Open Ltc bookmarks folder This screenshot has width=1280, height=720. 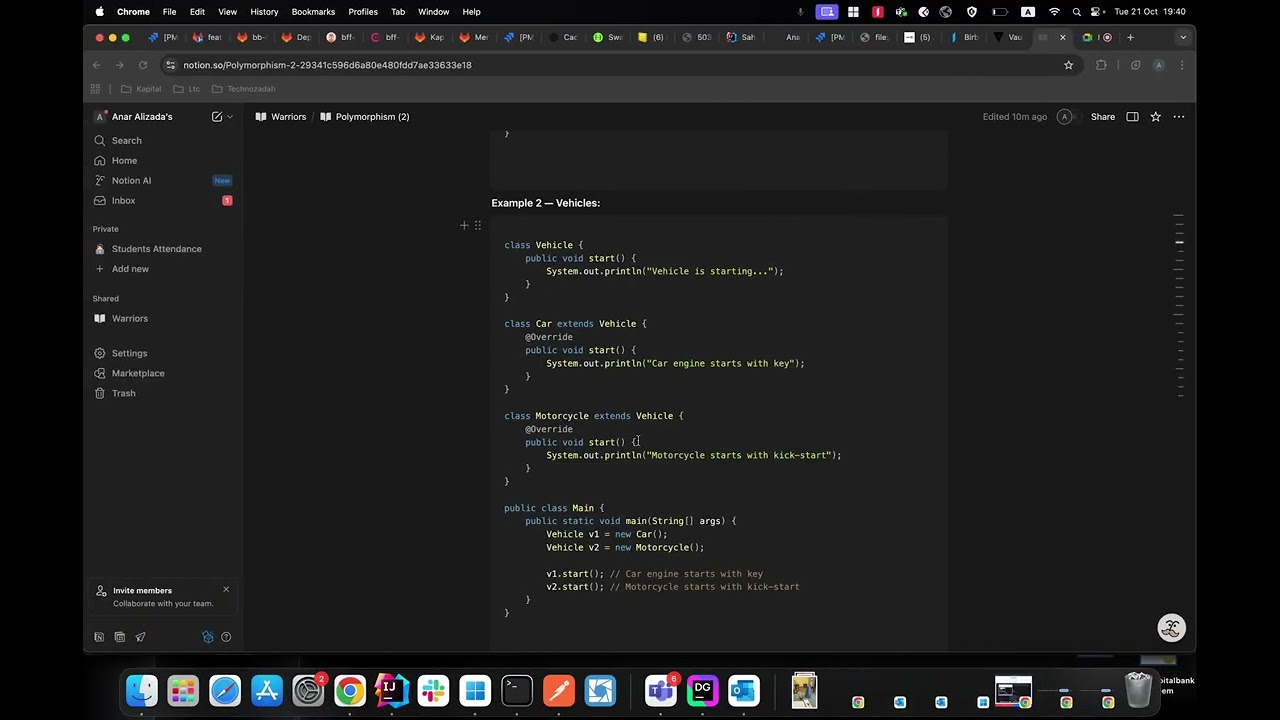187,89
